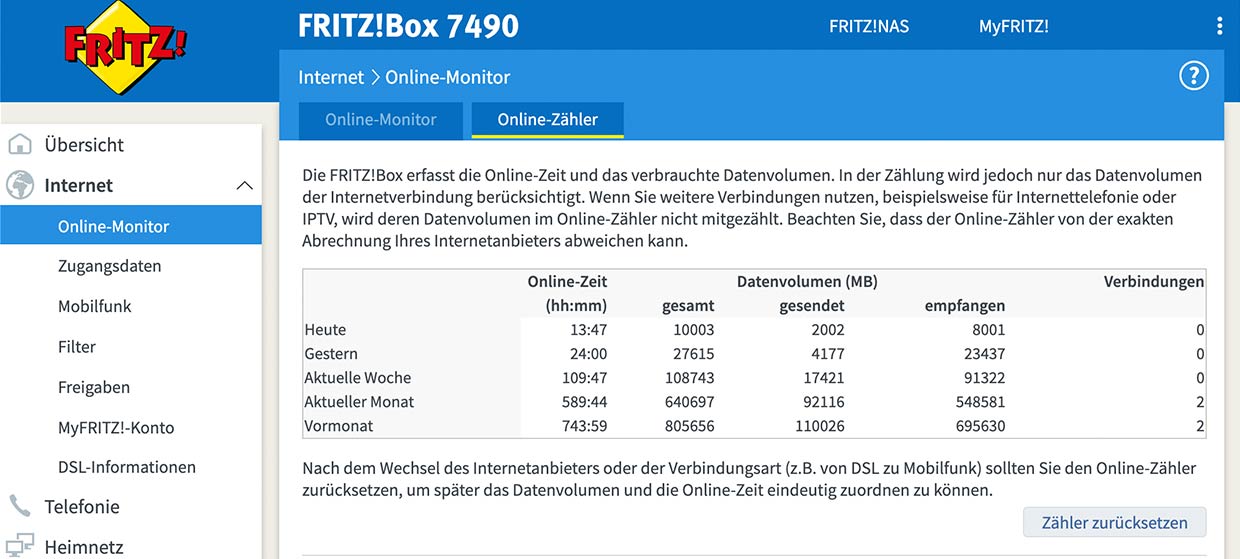The width and height of the screenshot is (1240, 559).
Task: Click Vormonat received value 695630
Action: (x=980, y=426)
